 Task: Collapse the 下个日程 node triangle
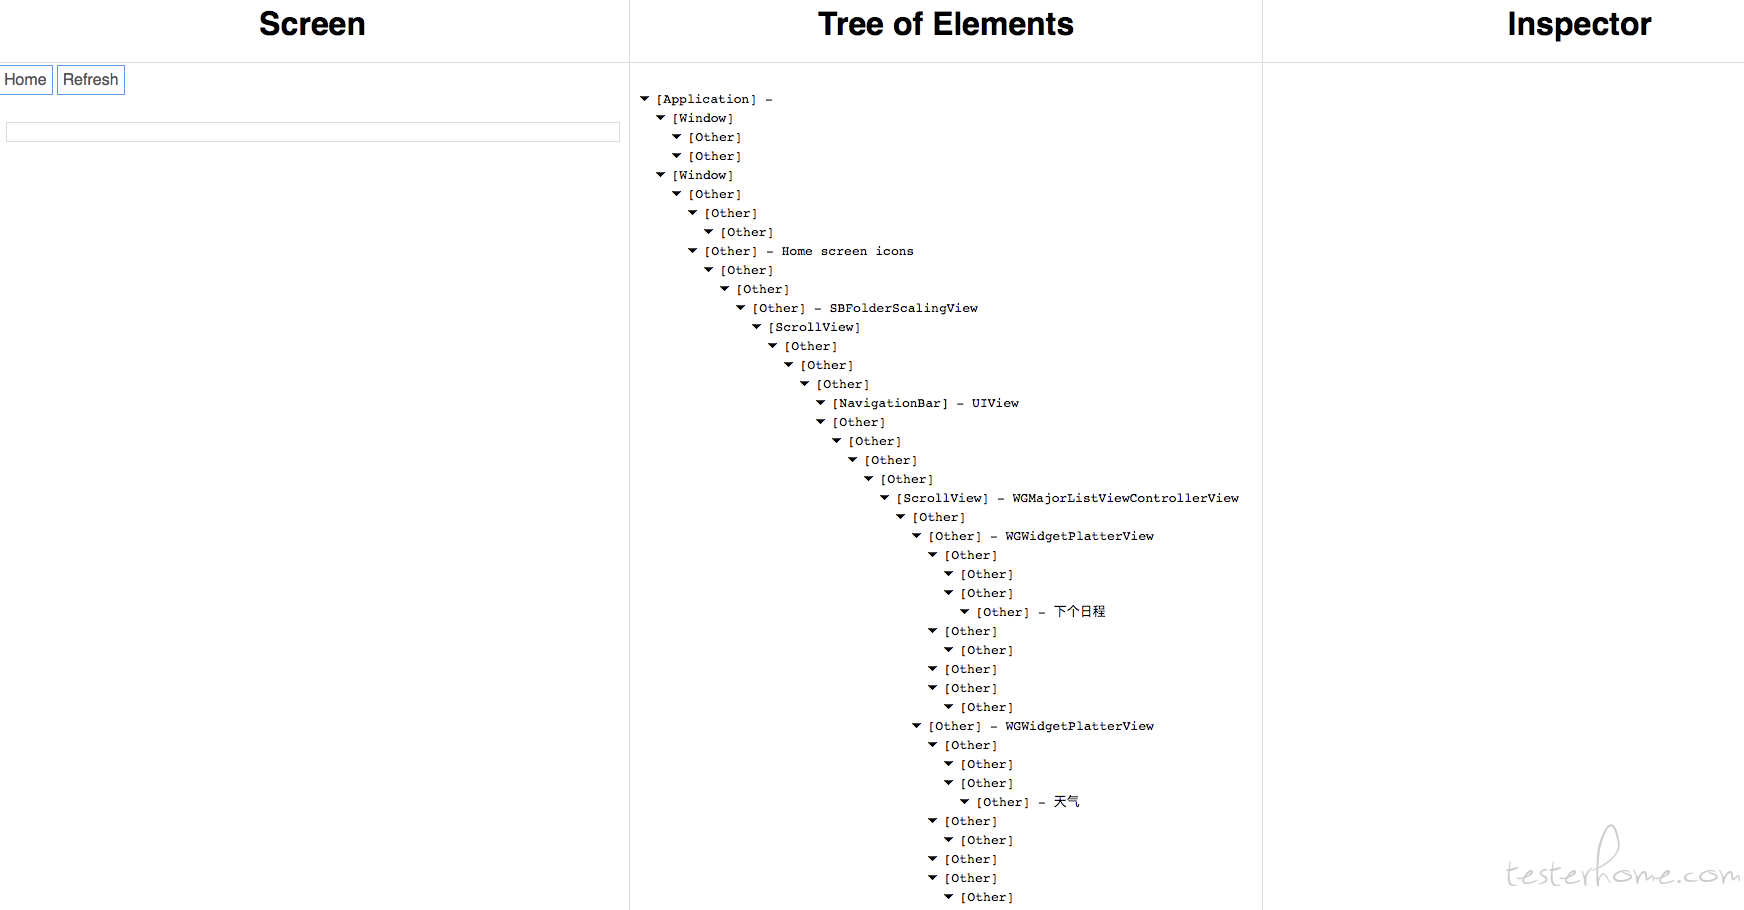965,612
